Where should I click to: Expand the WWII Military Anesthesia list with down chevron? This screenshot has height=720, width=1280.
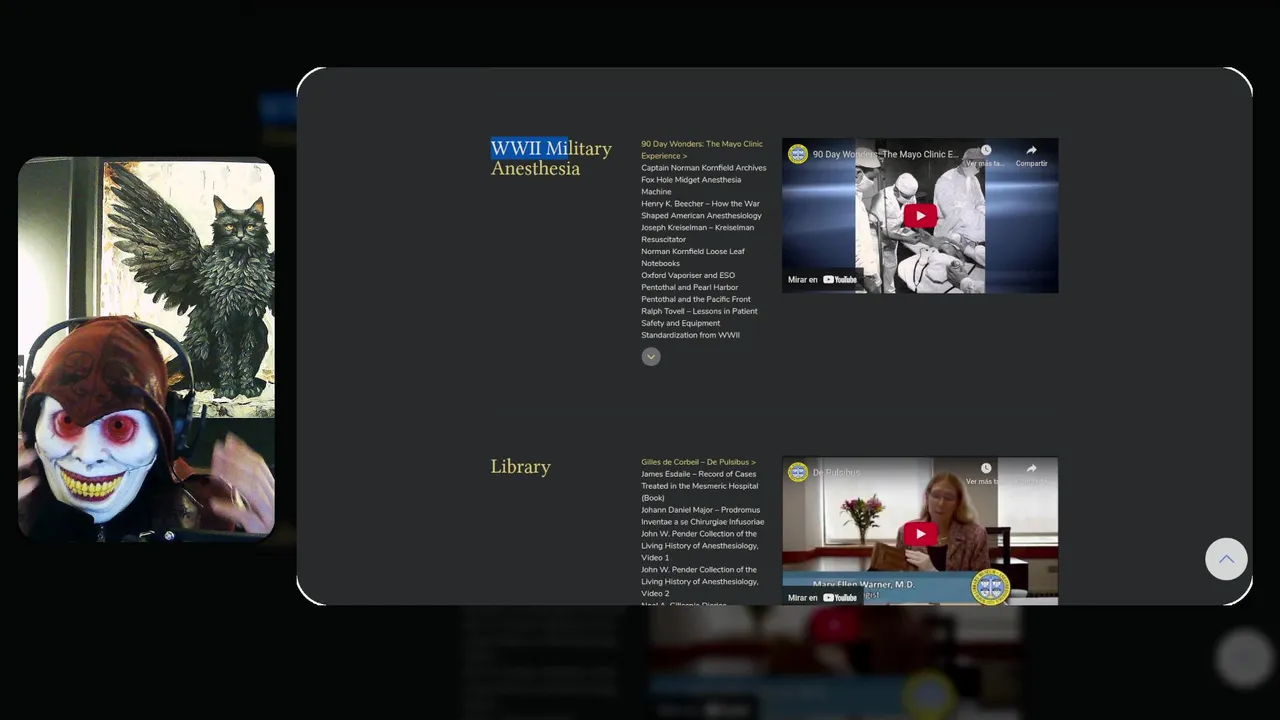pos(651,357)
